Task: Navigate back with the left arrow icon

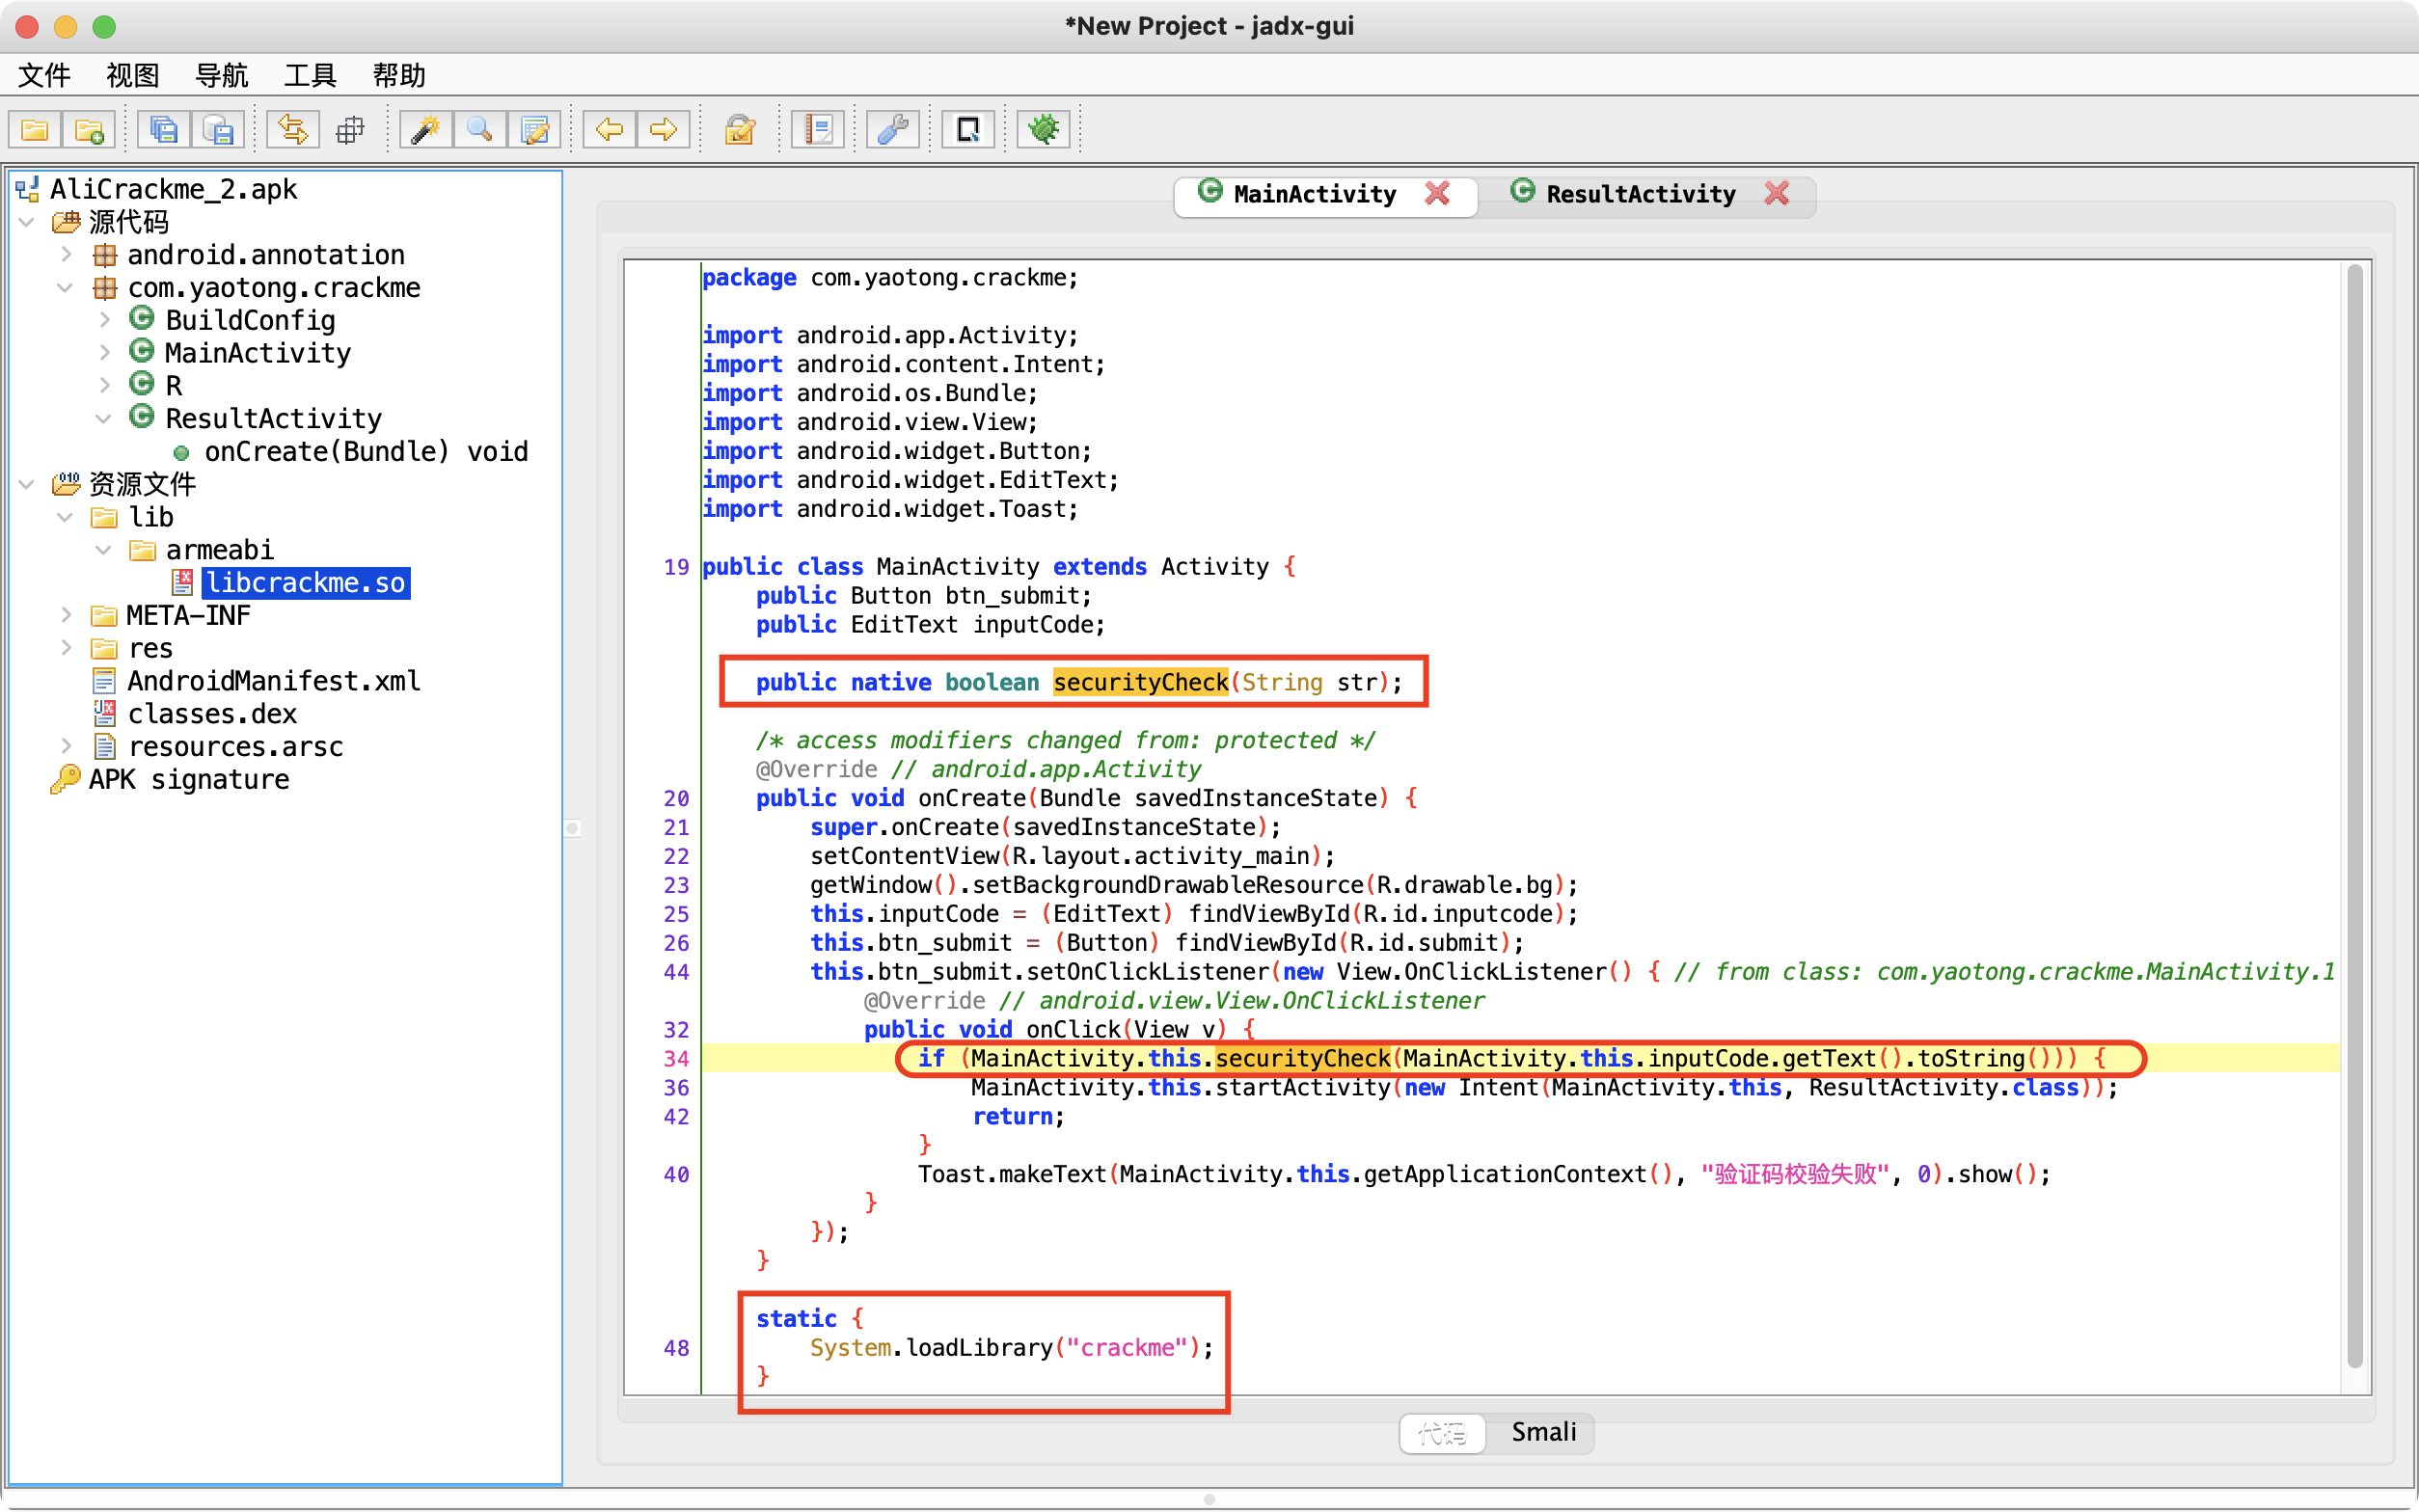Action: point(609,130)
